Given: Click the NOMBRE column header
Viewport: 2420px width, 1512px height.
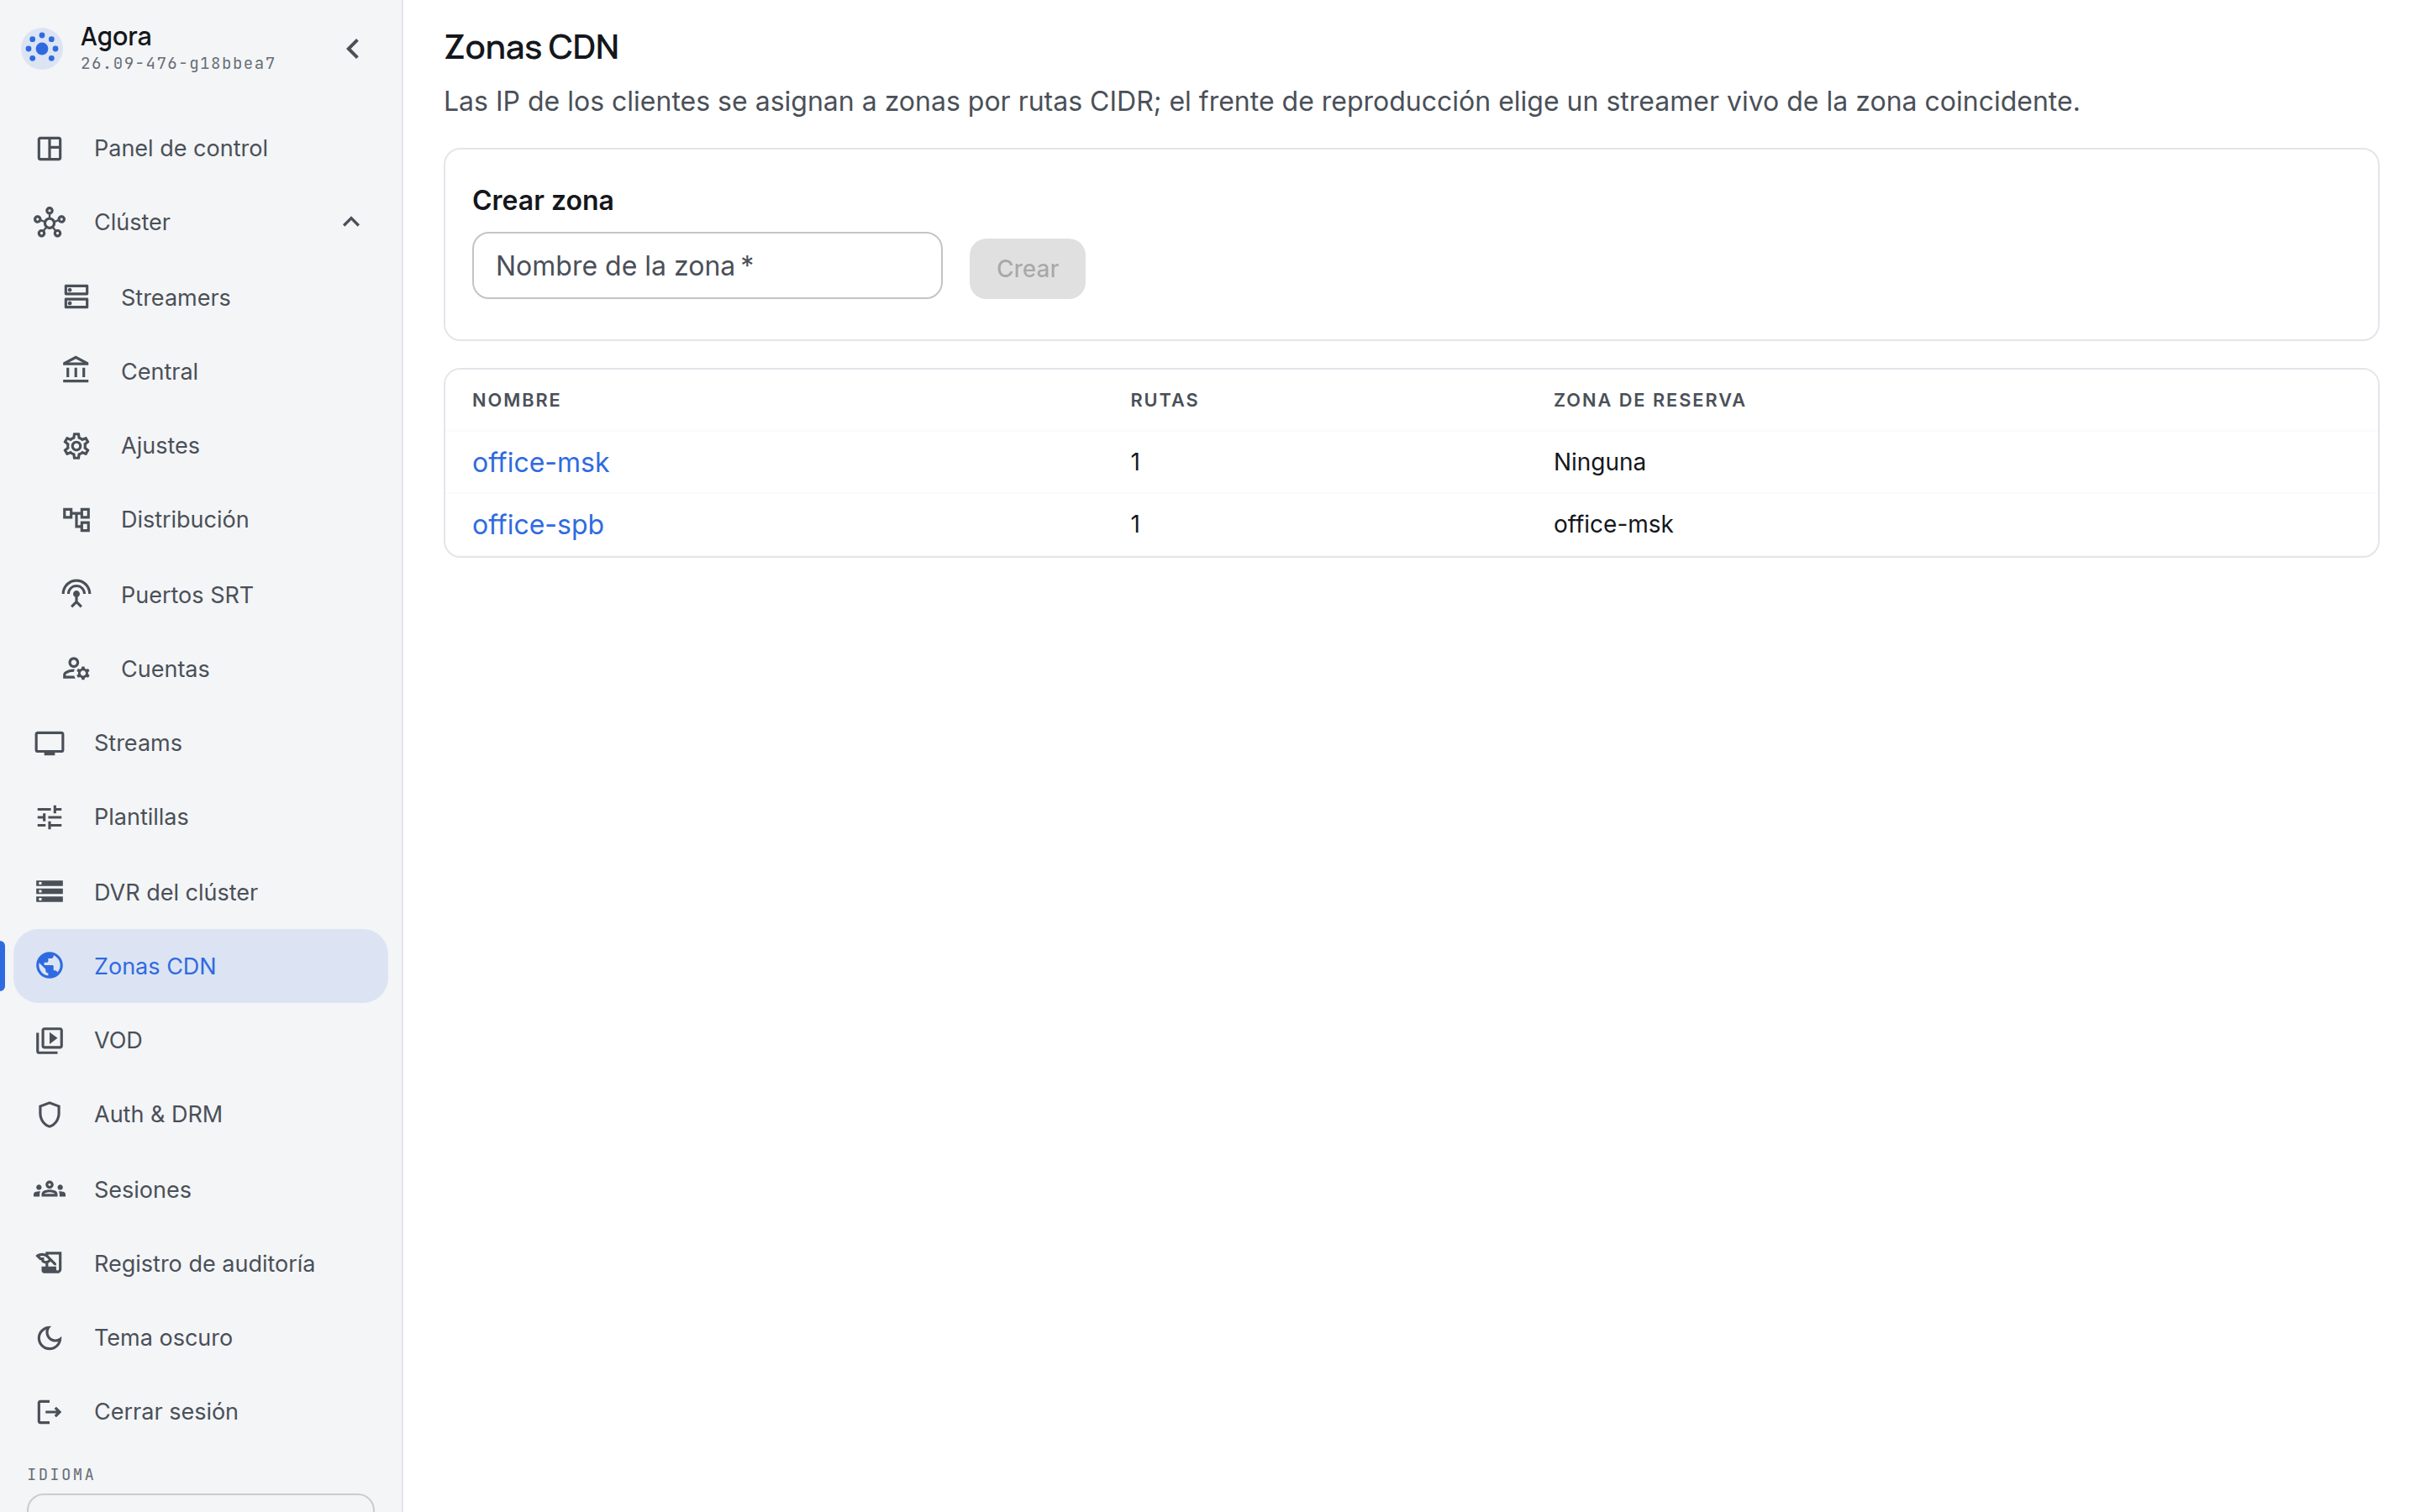Looking at the screenshot, I should [516, 400].
